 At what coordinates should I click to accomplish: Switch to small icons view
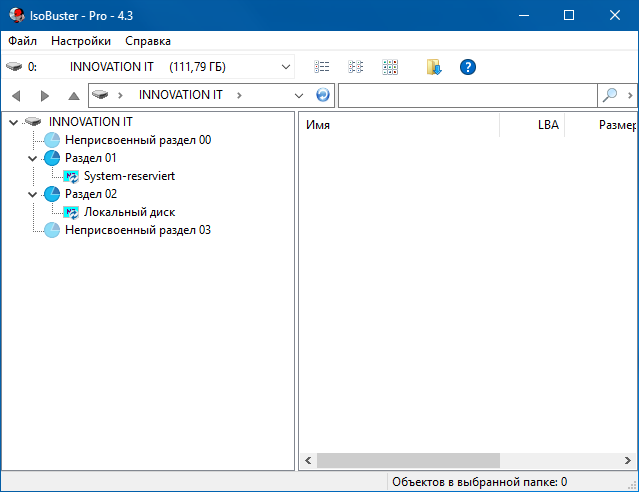[355, 67]
